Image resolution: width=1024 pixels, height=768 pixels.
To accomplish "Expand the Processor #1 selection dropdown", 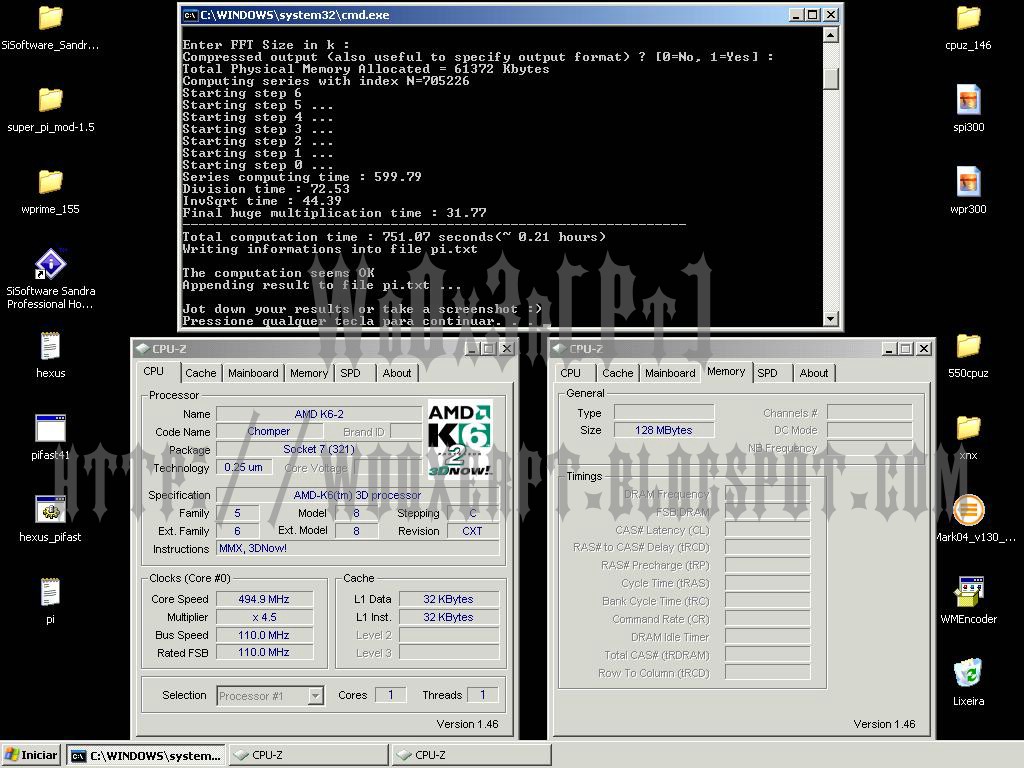I will 315,696.
